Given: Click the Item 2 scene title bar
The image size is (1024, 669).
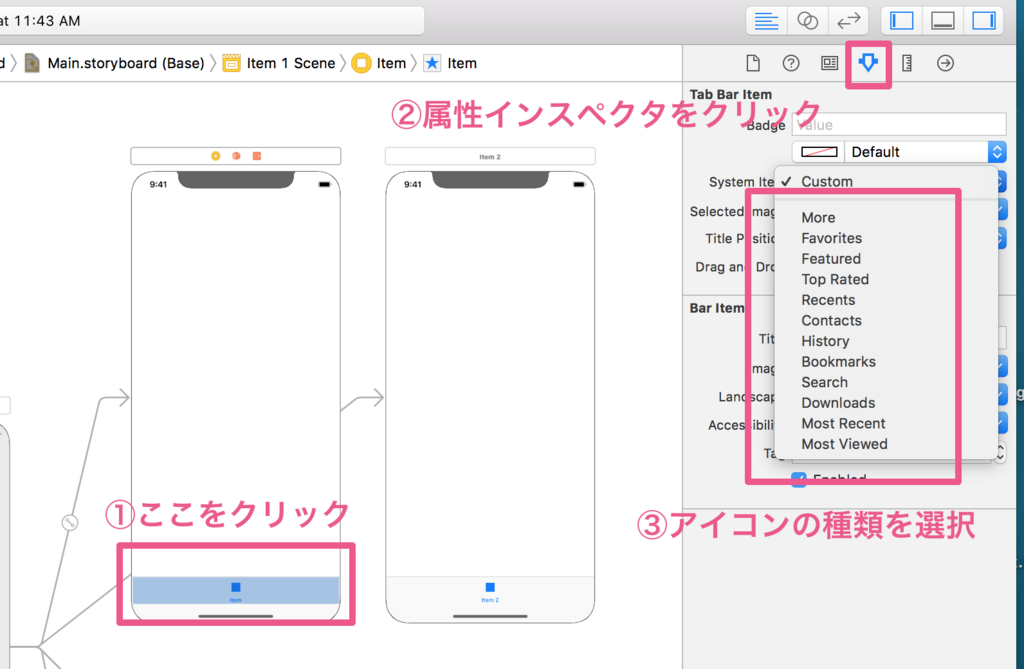Looking at the screenshot, I should 490,156.
